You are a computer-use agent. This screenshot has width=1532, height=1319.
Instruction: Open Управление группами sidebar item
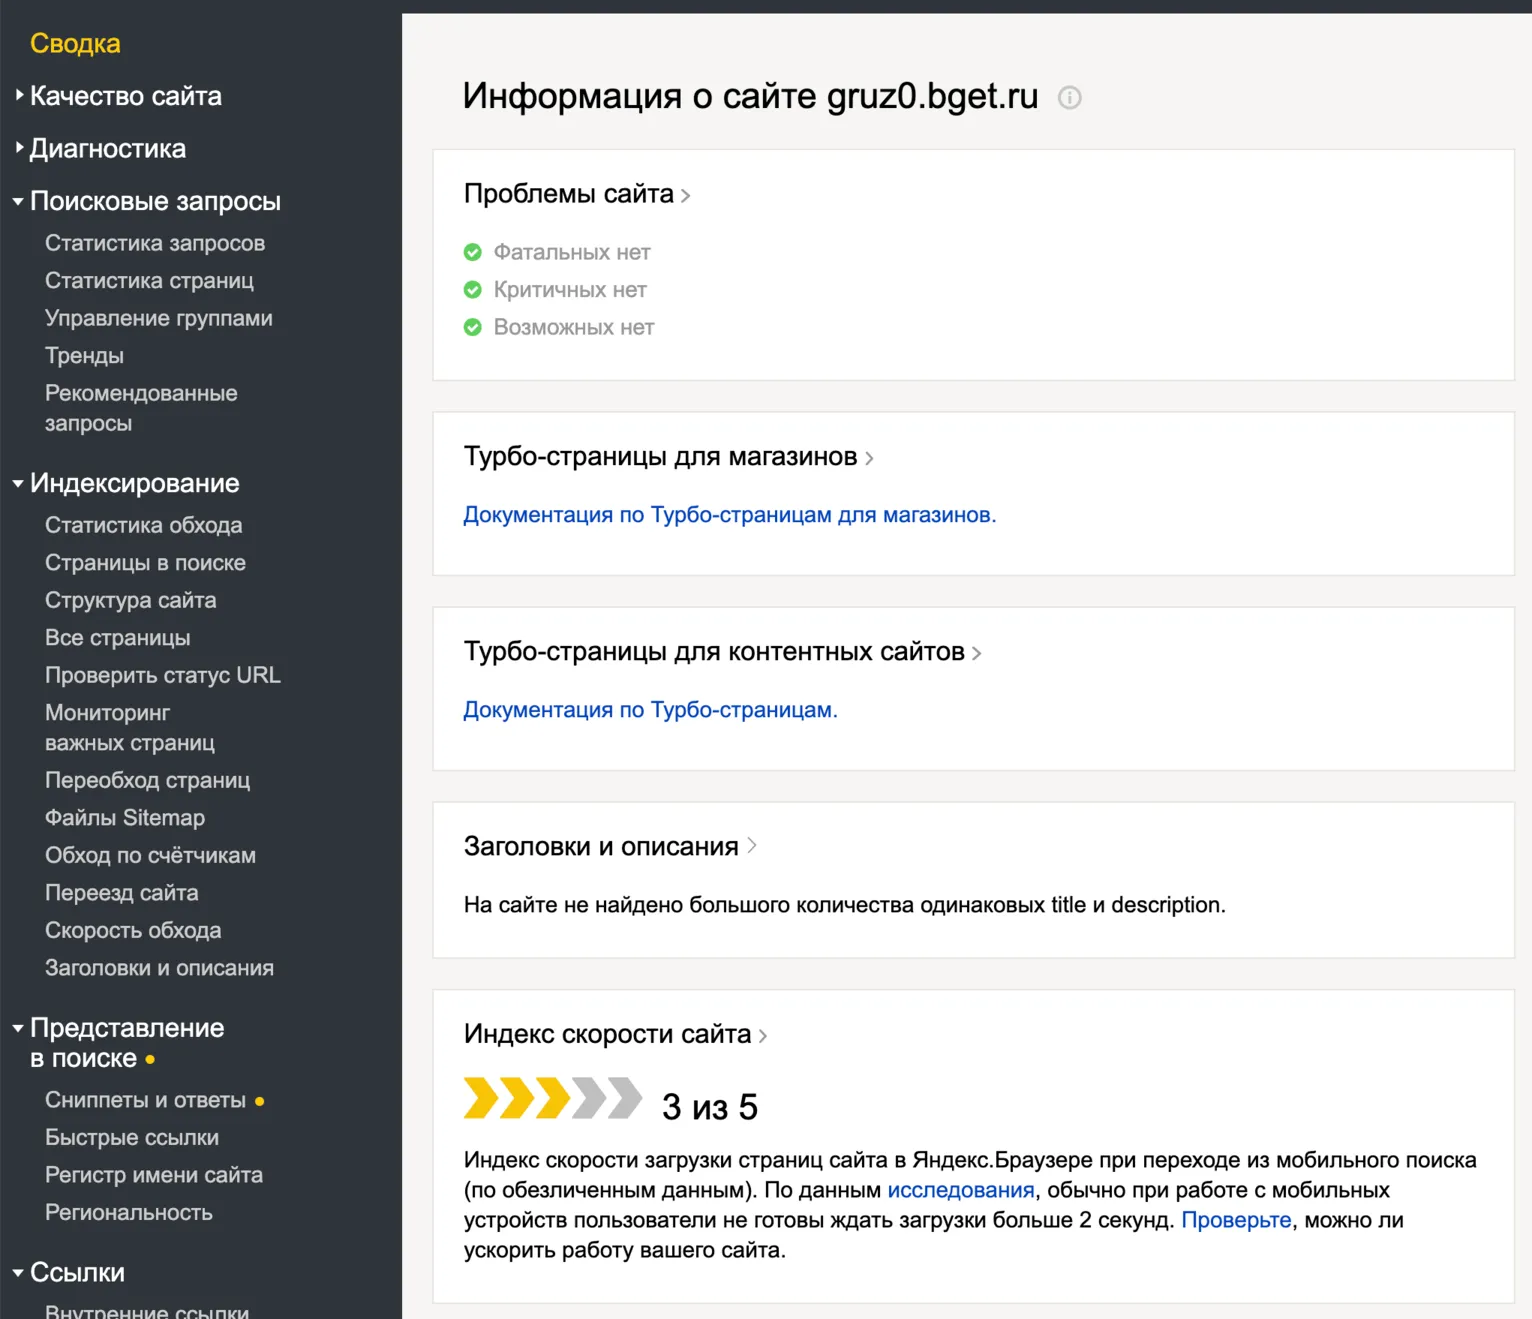pos(159,318)
